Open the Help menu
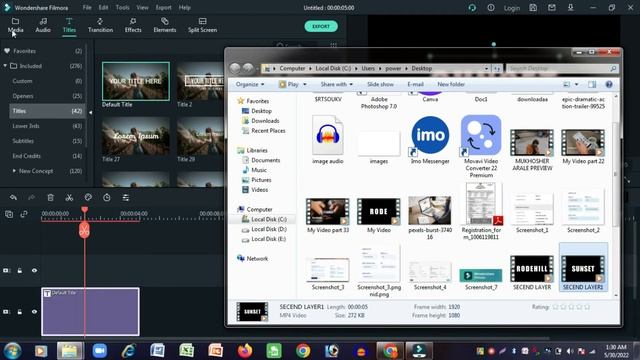Viewport: 640px width, 360px height. coord(184,7)
